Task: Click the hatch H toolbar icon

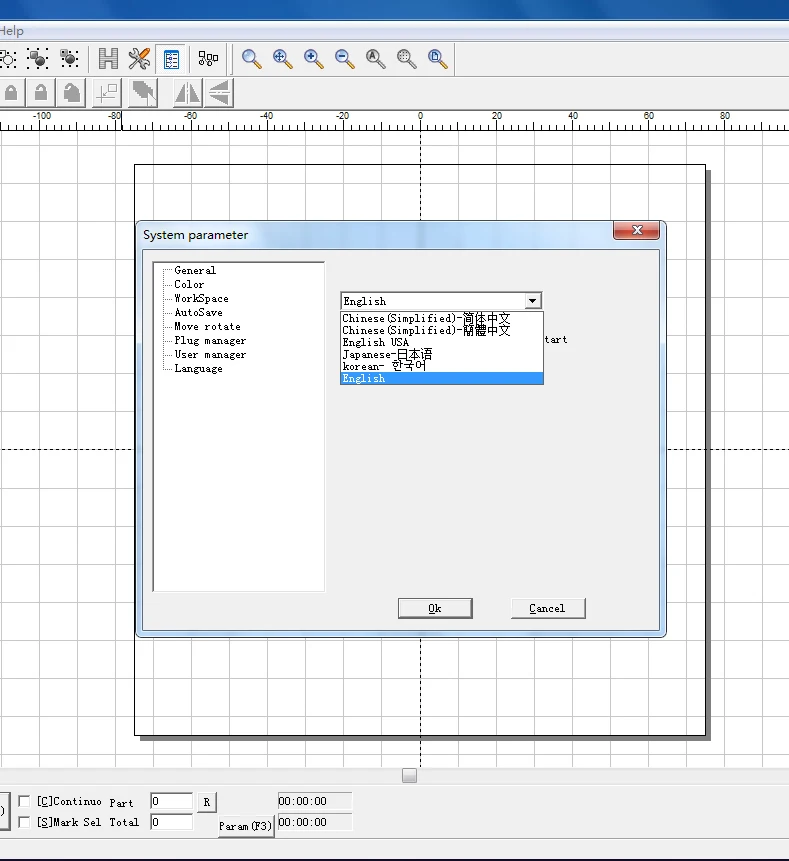Action: click(108, 59)
